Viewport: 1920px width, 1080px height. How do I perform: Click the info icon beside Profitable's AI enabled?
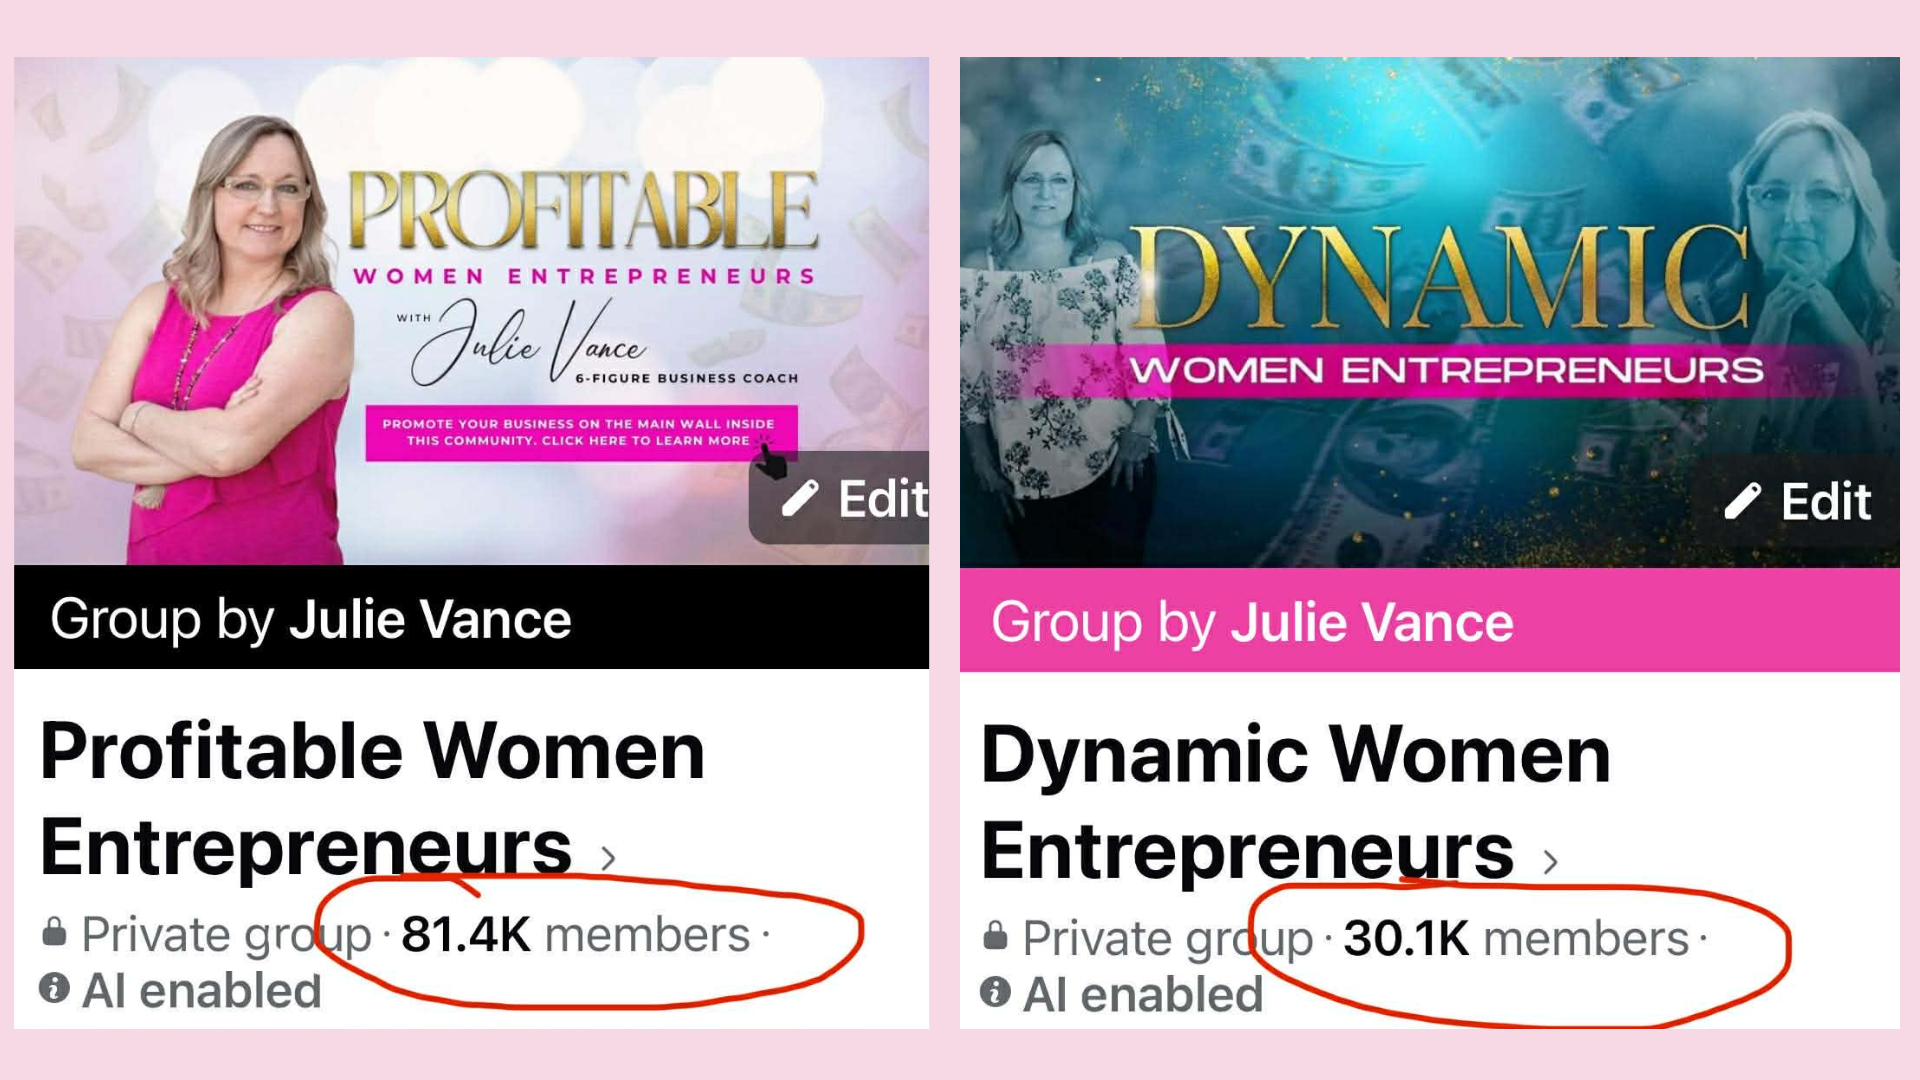point(54,989)
